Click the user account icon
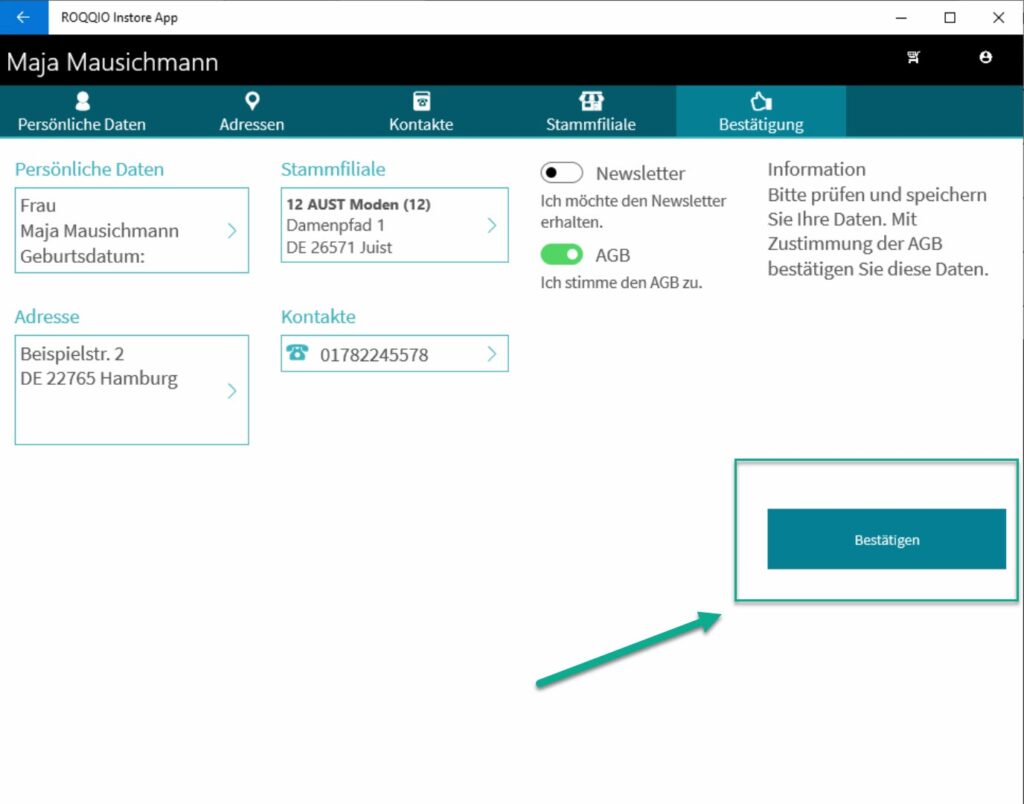 coord(986,58)
